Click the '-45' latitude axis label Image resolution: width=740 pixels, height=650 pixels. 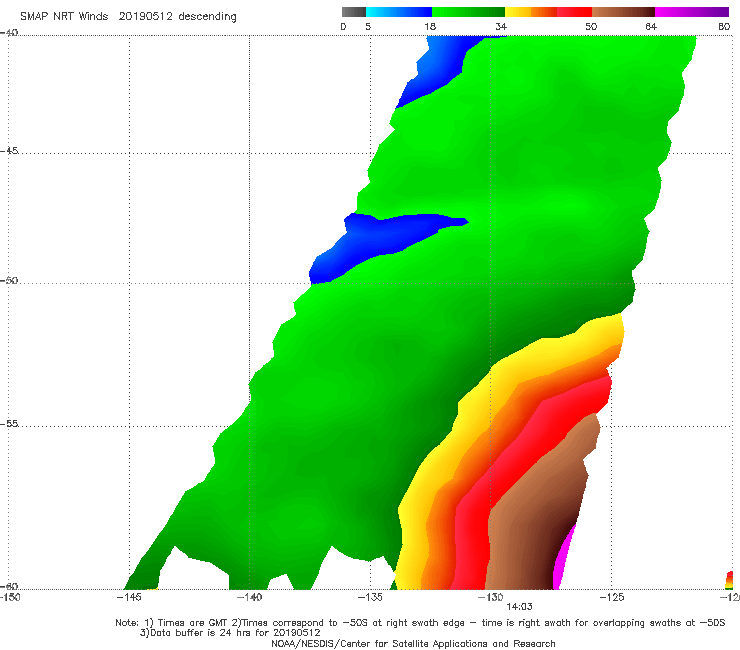pos(9,151)
